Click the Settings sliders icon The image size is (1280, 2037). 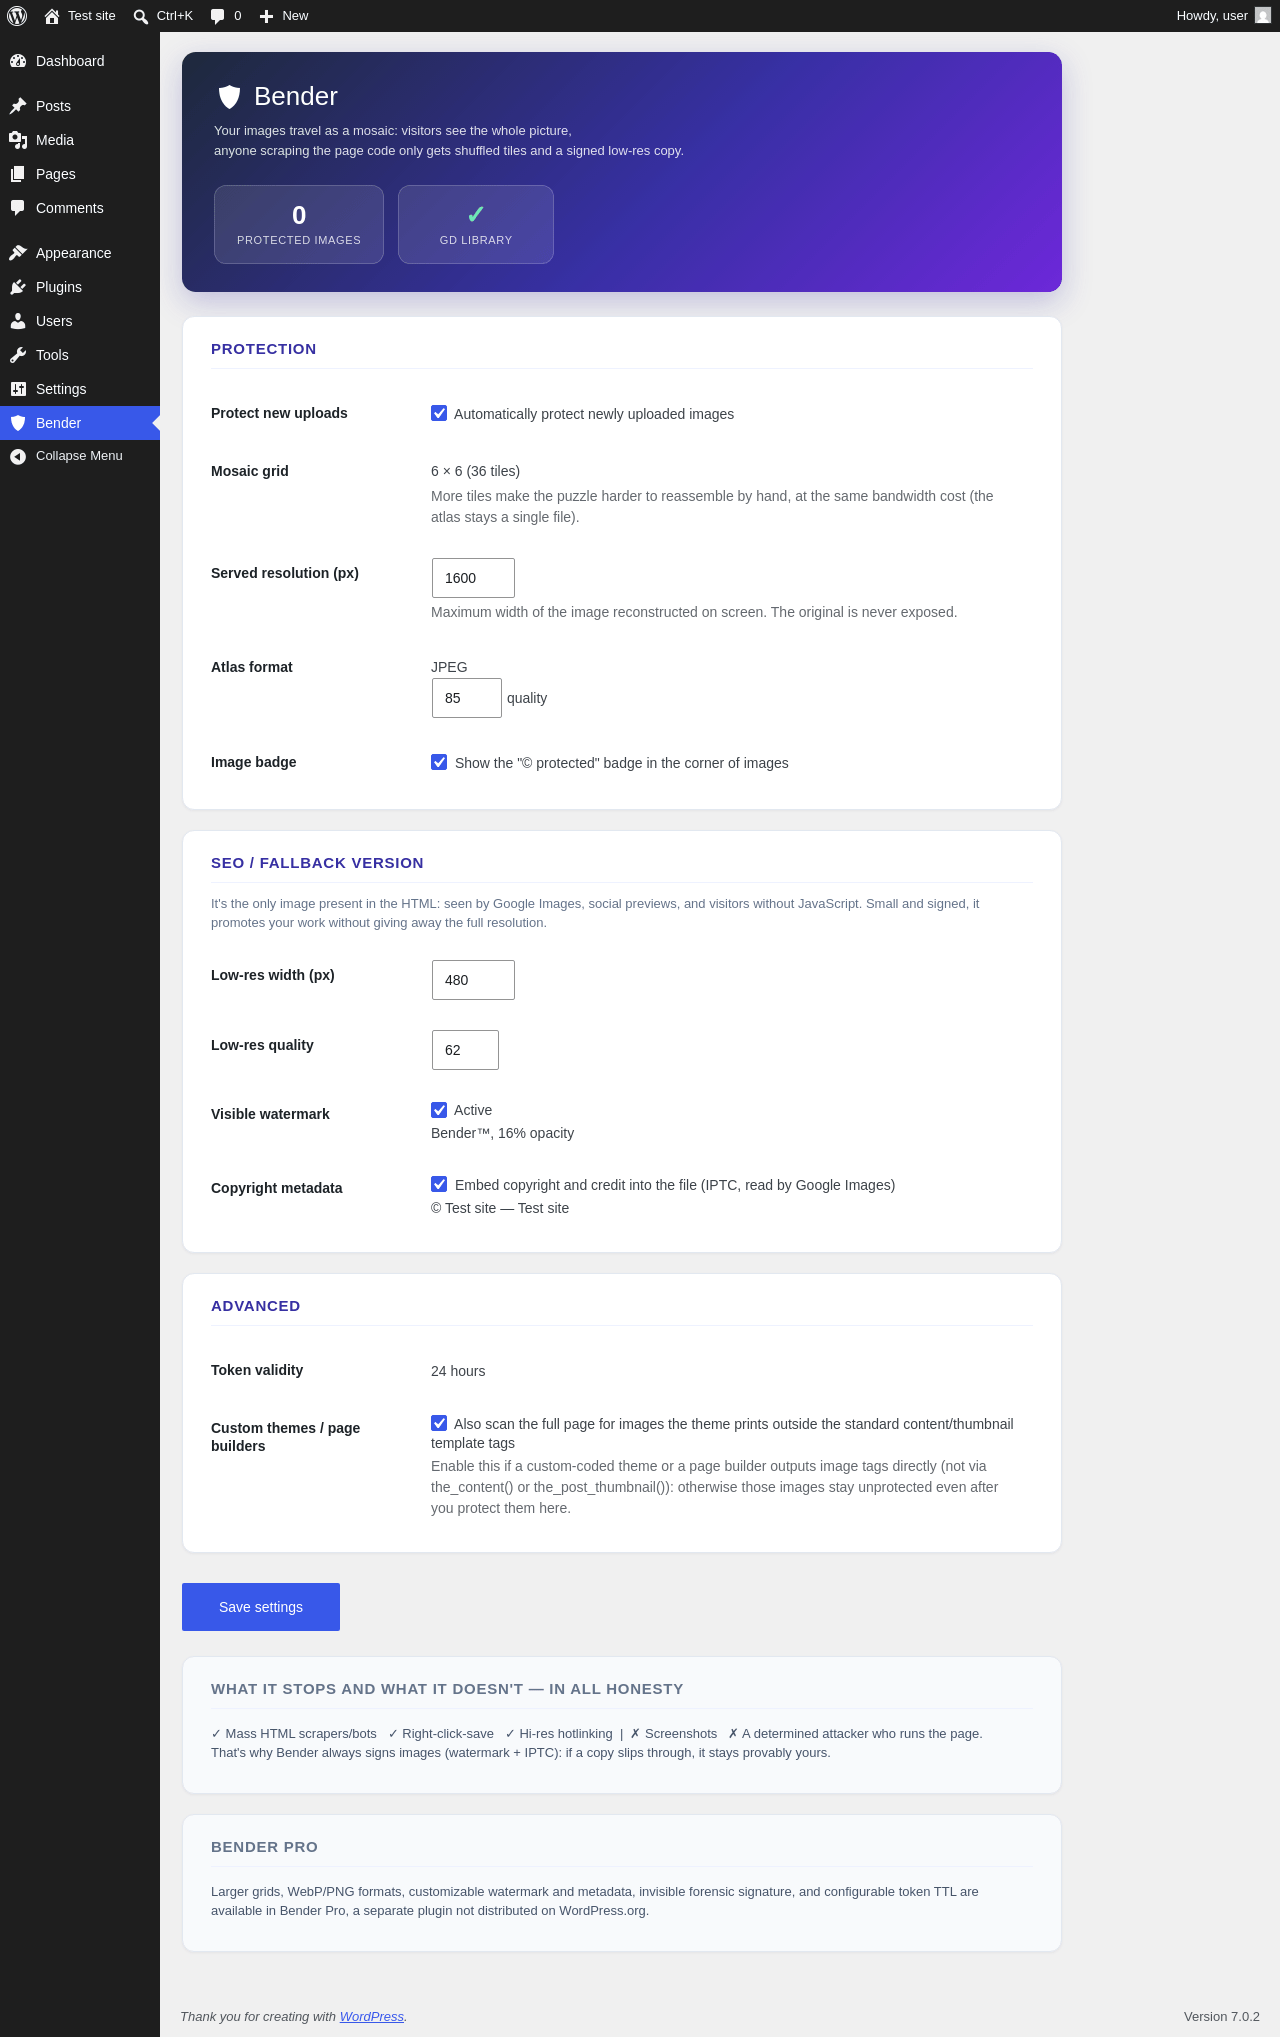point(18,389)
